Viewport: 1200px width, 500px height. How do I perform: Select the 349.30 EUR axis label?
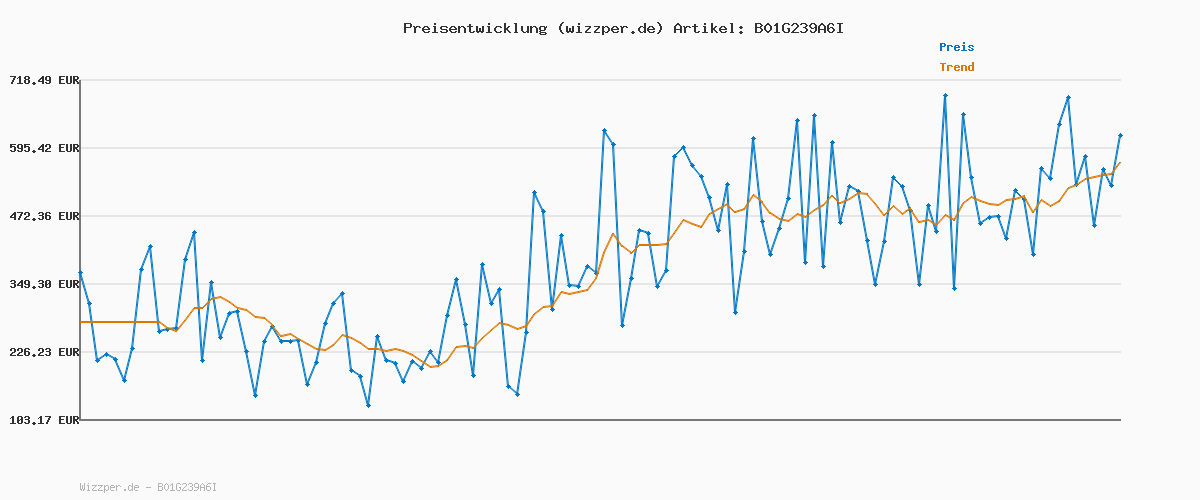pos(43,284)
